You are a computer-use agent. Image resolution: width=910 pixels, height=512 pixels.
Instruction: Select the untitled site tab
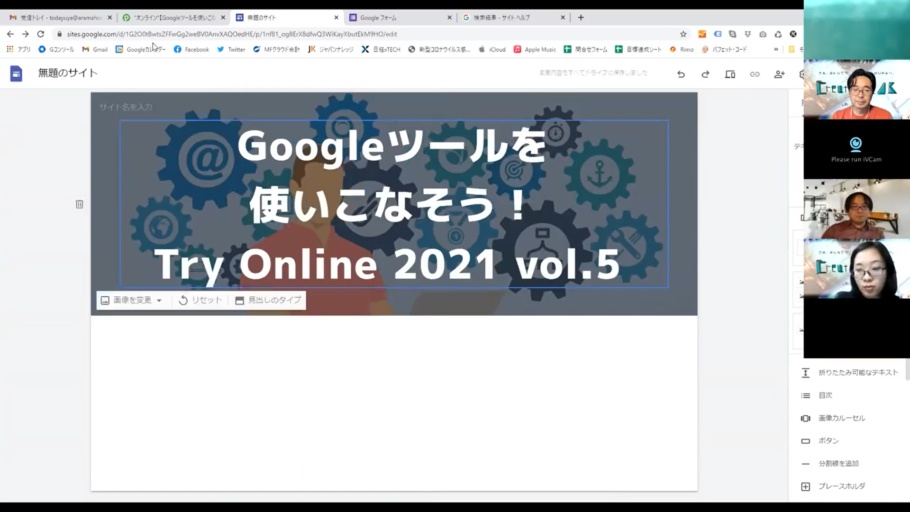click(287, 17)
